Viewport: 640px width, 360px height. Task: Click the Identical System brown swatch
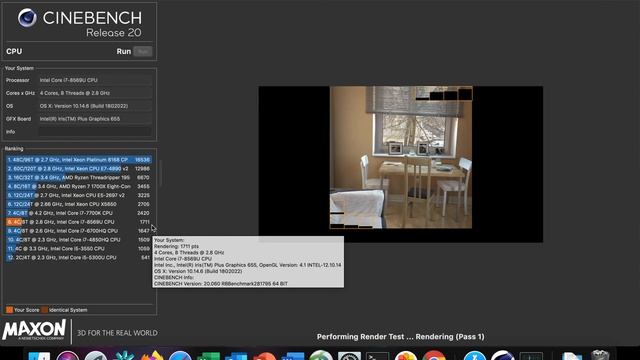pyautogui.click(x=44, y=310)
